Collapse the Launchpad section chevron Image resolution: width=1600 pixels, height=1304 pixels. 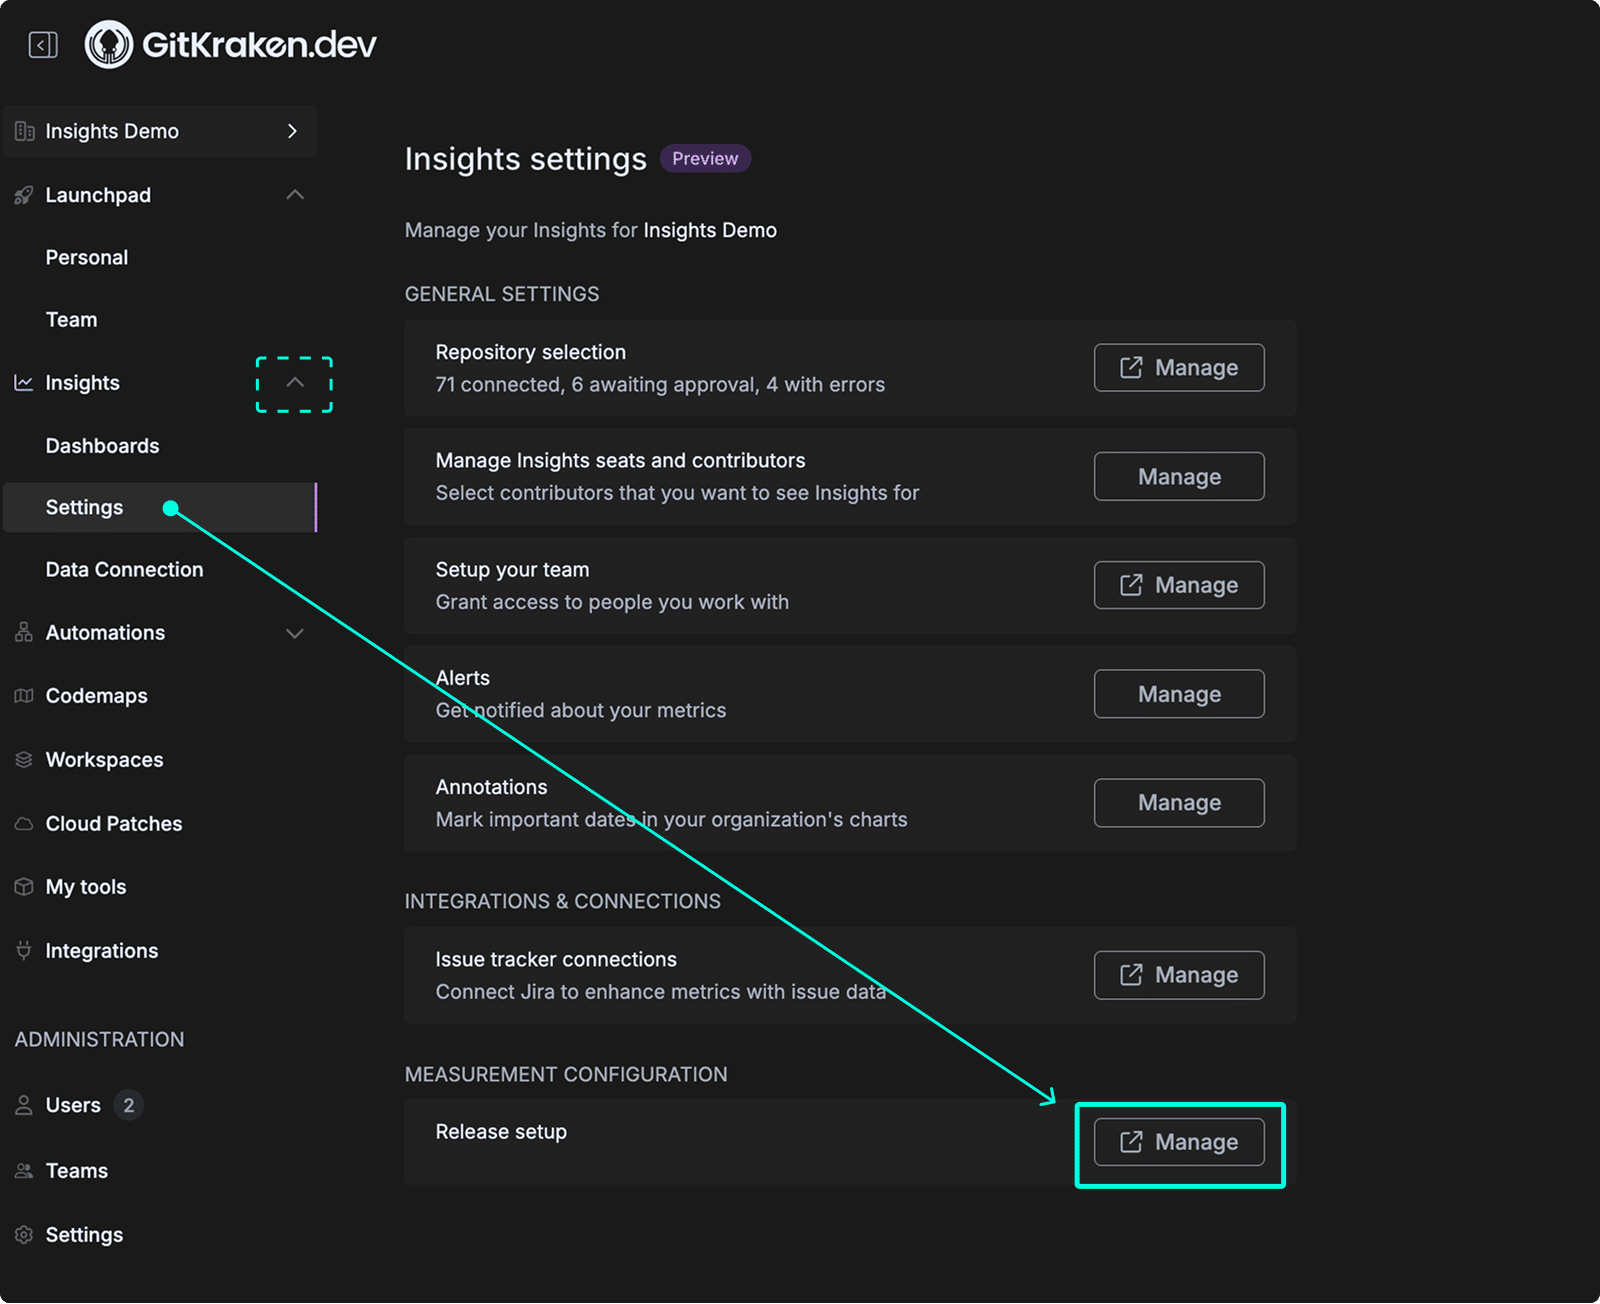coord(294,194)
